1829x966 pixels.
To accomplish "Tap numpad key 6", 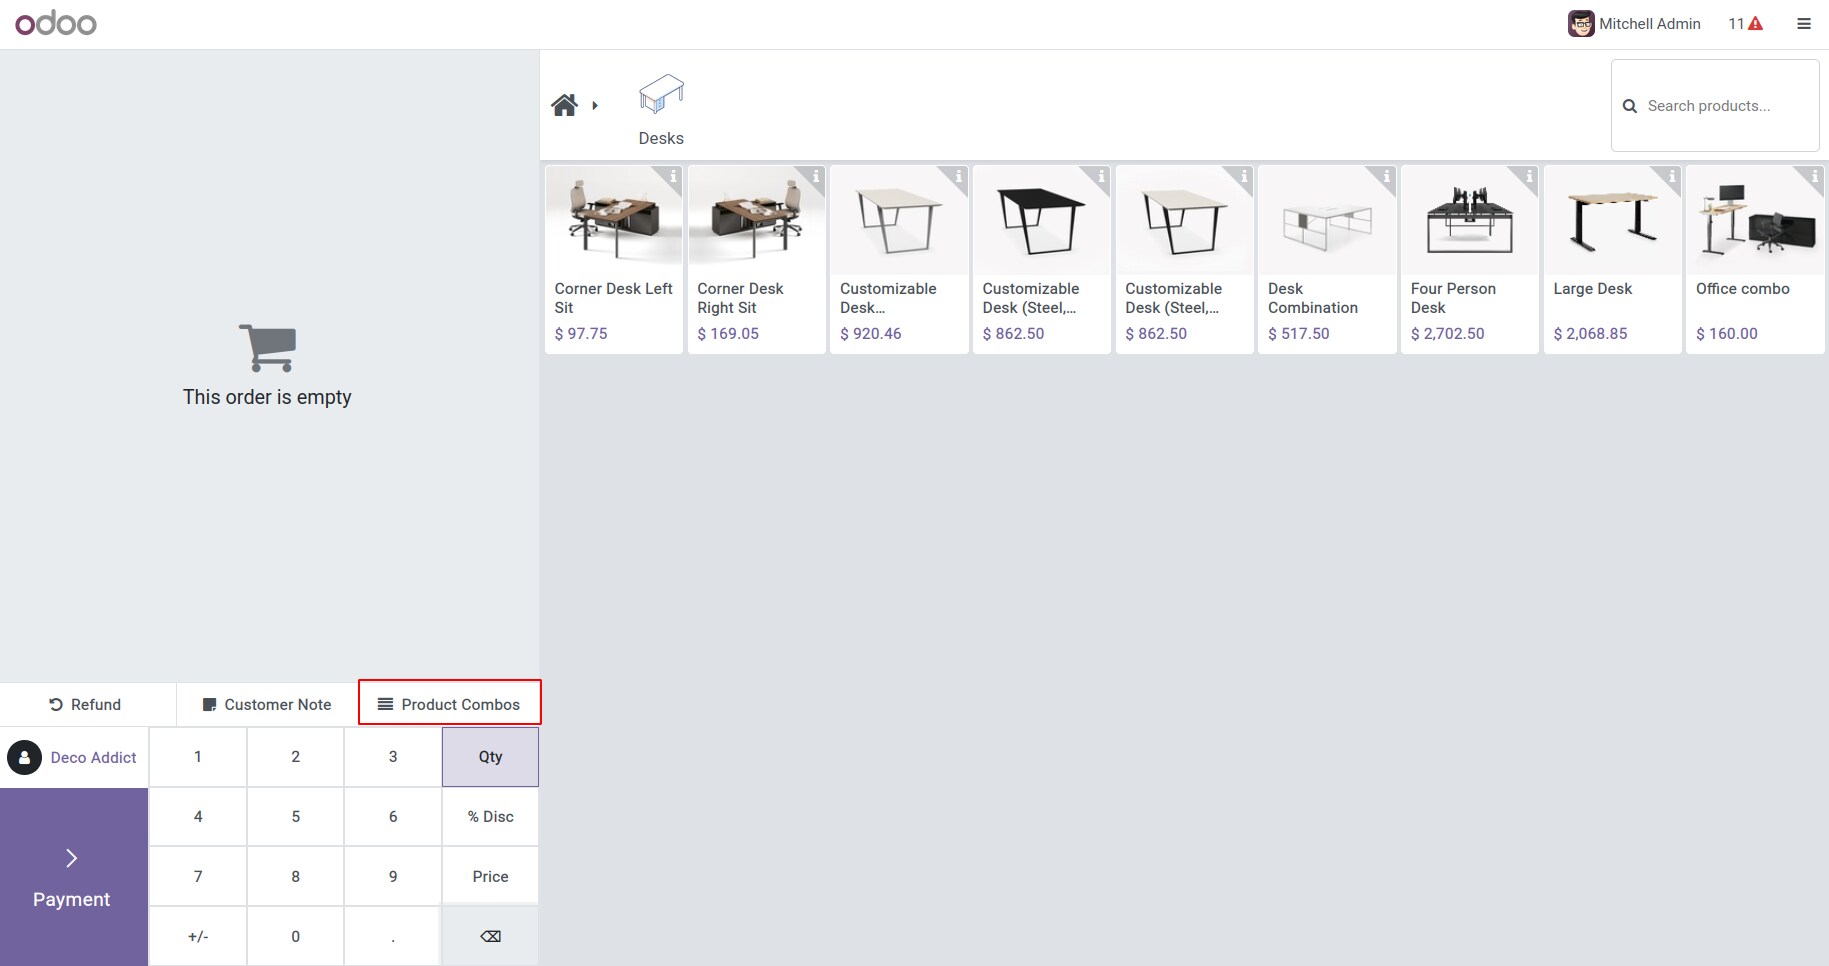I will pos(393,817).
